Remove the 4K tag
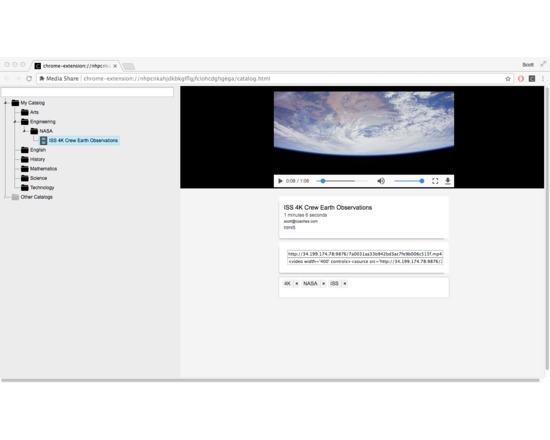550x440 pixels. (x=297, y=284)
